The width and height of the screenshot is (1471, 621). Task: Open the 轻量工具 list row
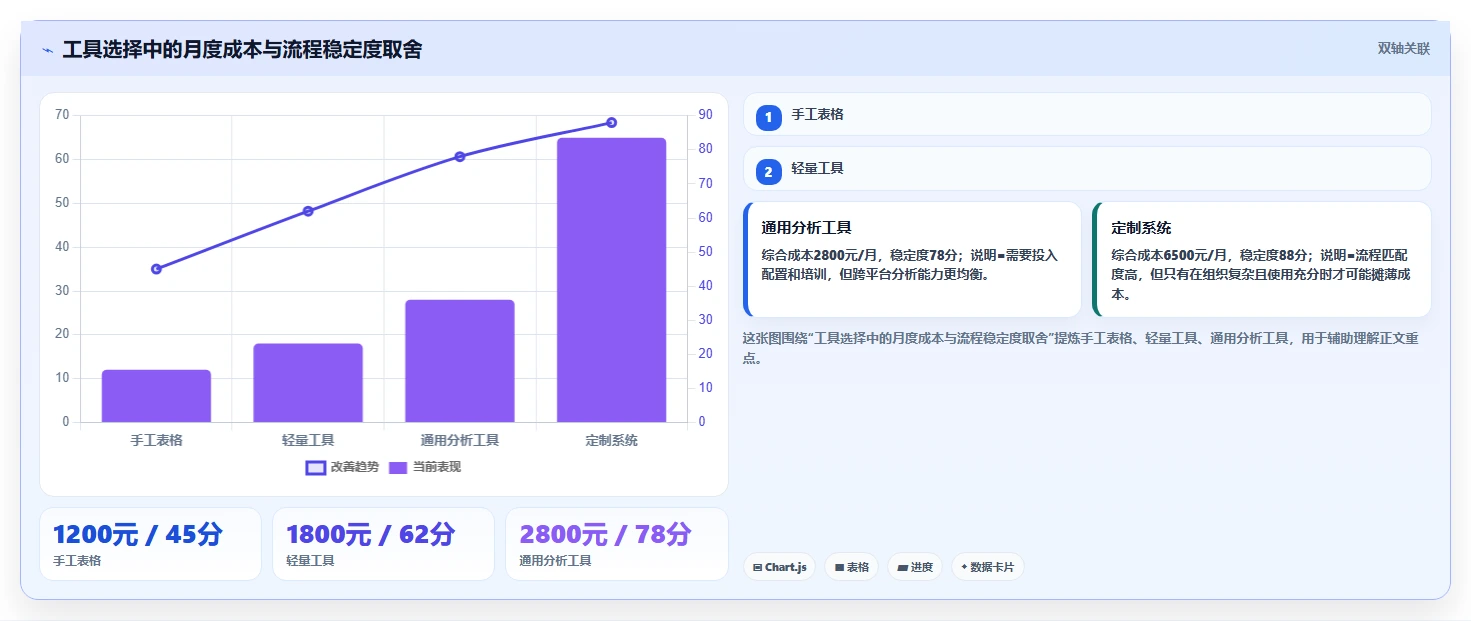[1087, 168]
